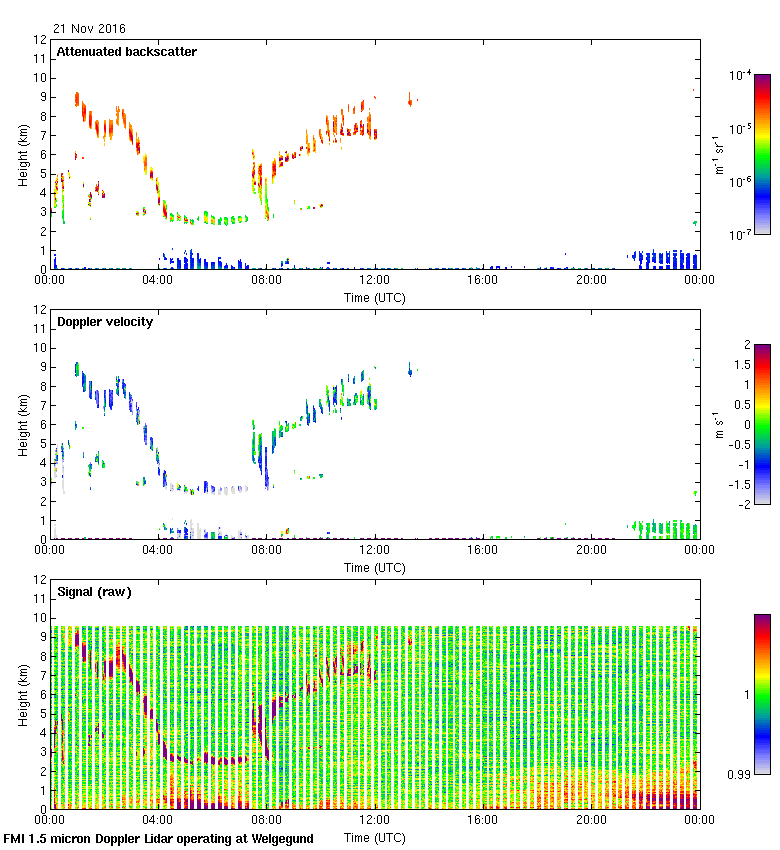Click the -2 label on the velocity color scale

[743, 504]
